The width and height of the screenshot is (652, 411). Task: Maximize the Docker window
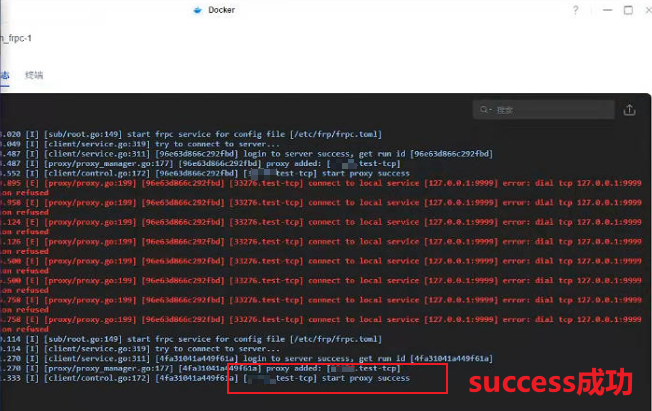627,10
